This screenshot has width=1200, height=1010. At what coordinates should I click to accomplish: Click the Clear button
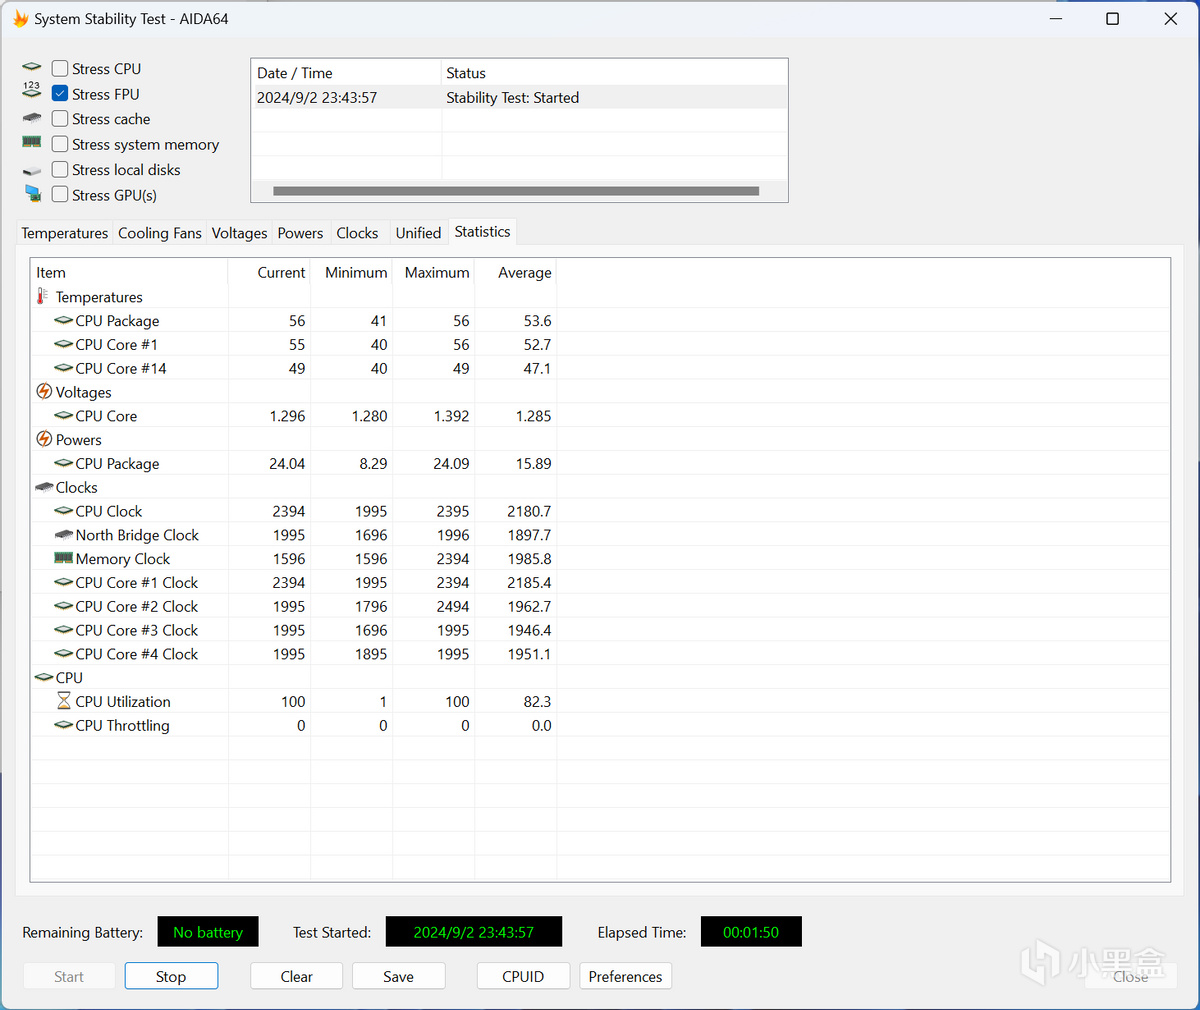coord(296,976)
